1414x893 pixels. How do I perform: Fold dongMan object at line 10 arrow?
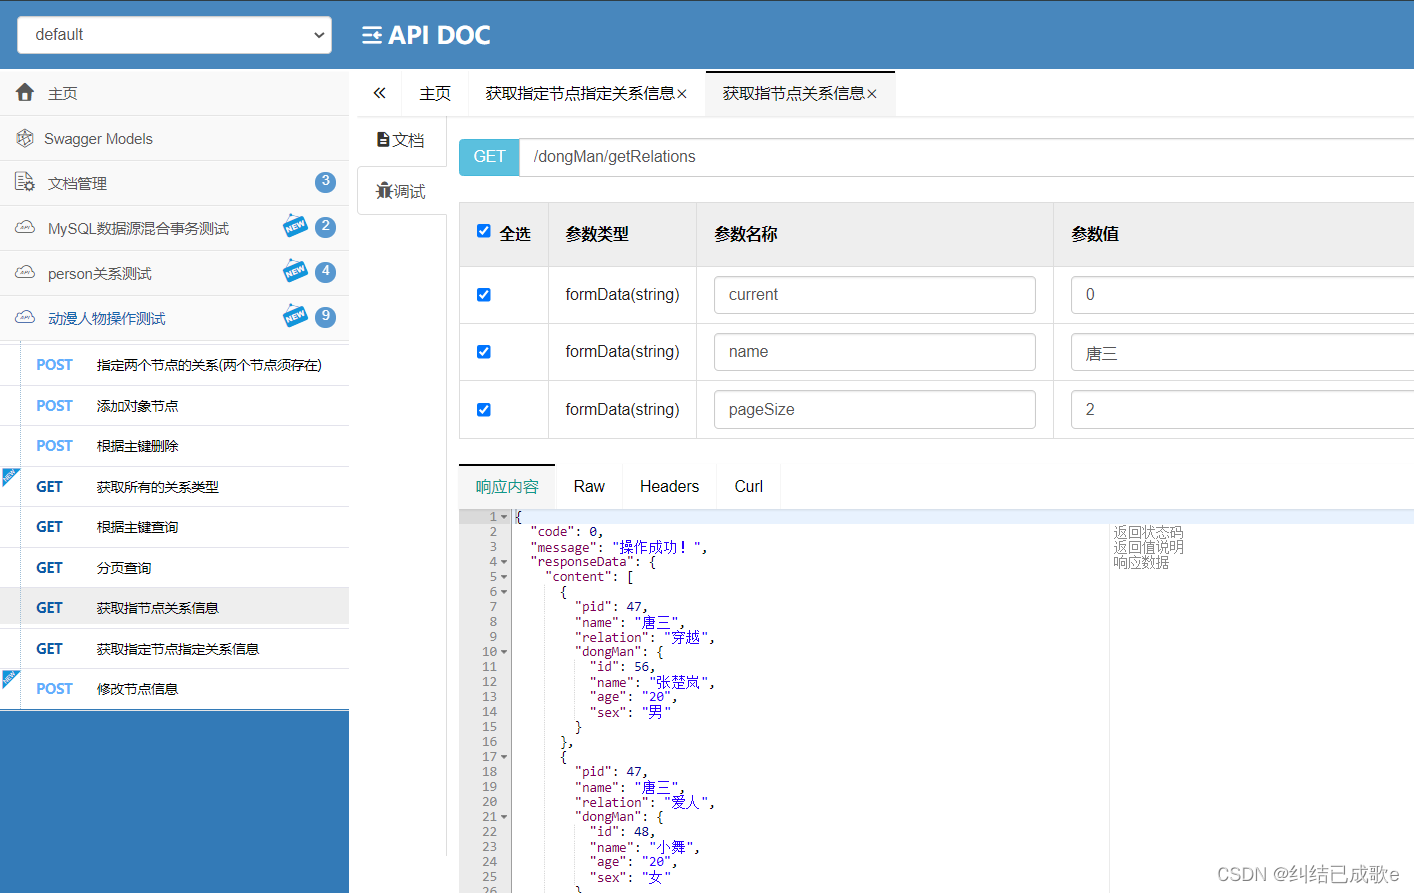click(504, 652)
